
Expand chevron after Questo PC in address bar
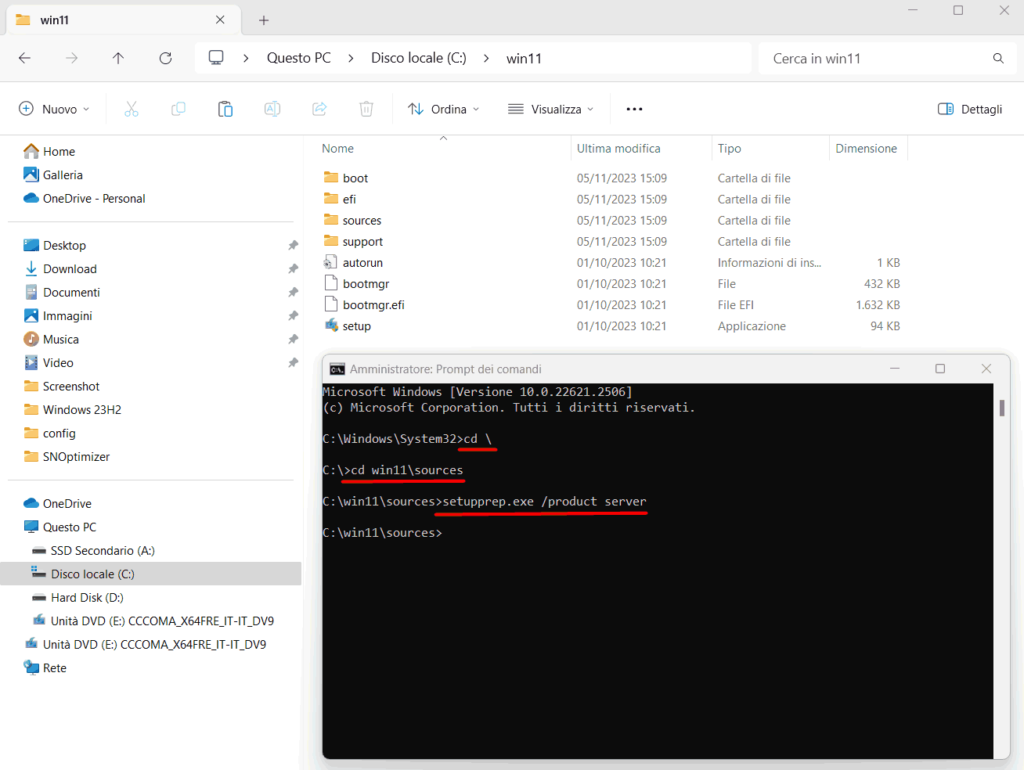[x=351, y=58]
